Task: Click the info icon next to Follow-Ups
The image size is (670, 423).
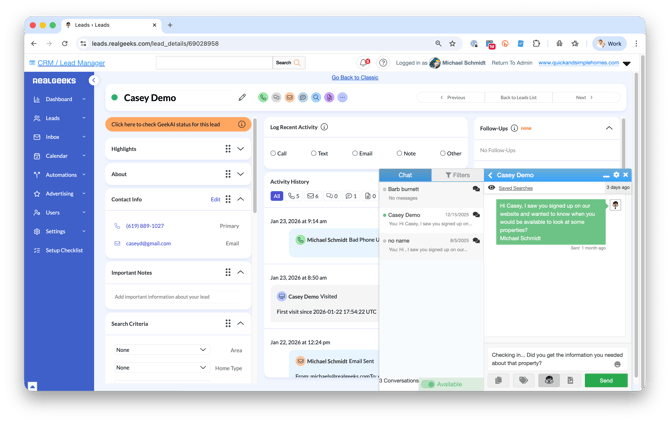Action: click(514, 128)
